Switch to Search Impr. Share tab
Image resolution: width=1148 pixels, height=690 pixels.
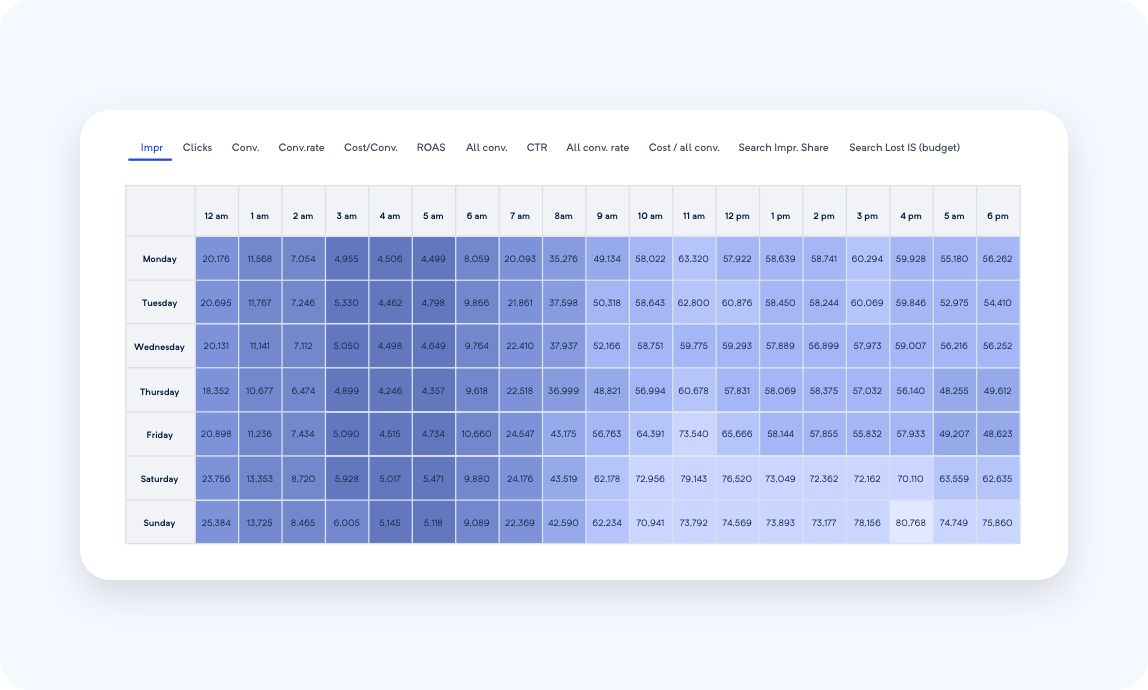click(x=782, y=147)
